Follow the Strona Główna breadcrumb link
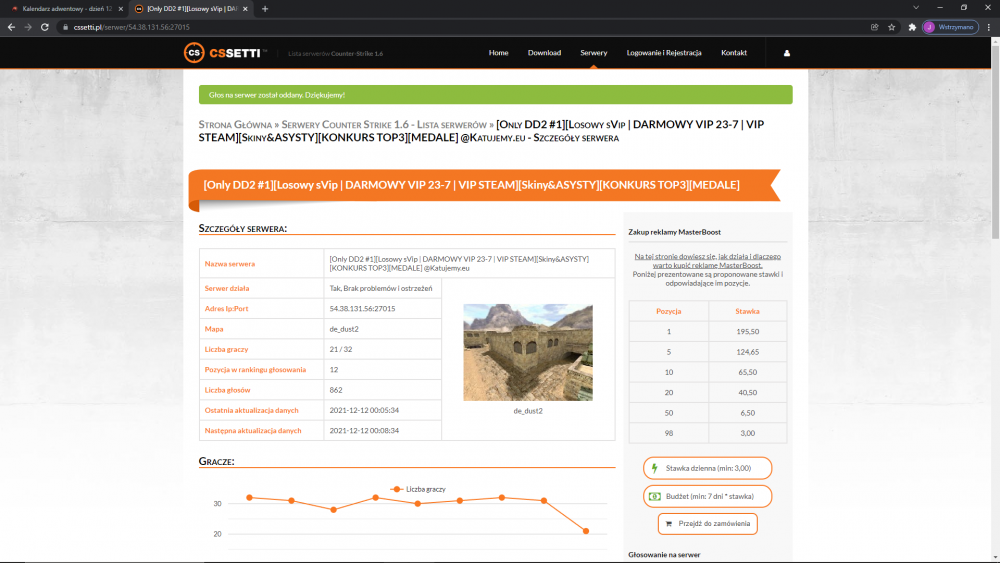This screenshot has height=563, width=1000. 235,124
